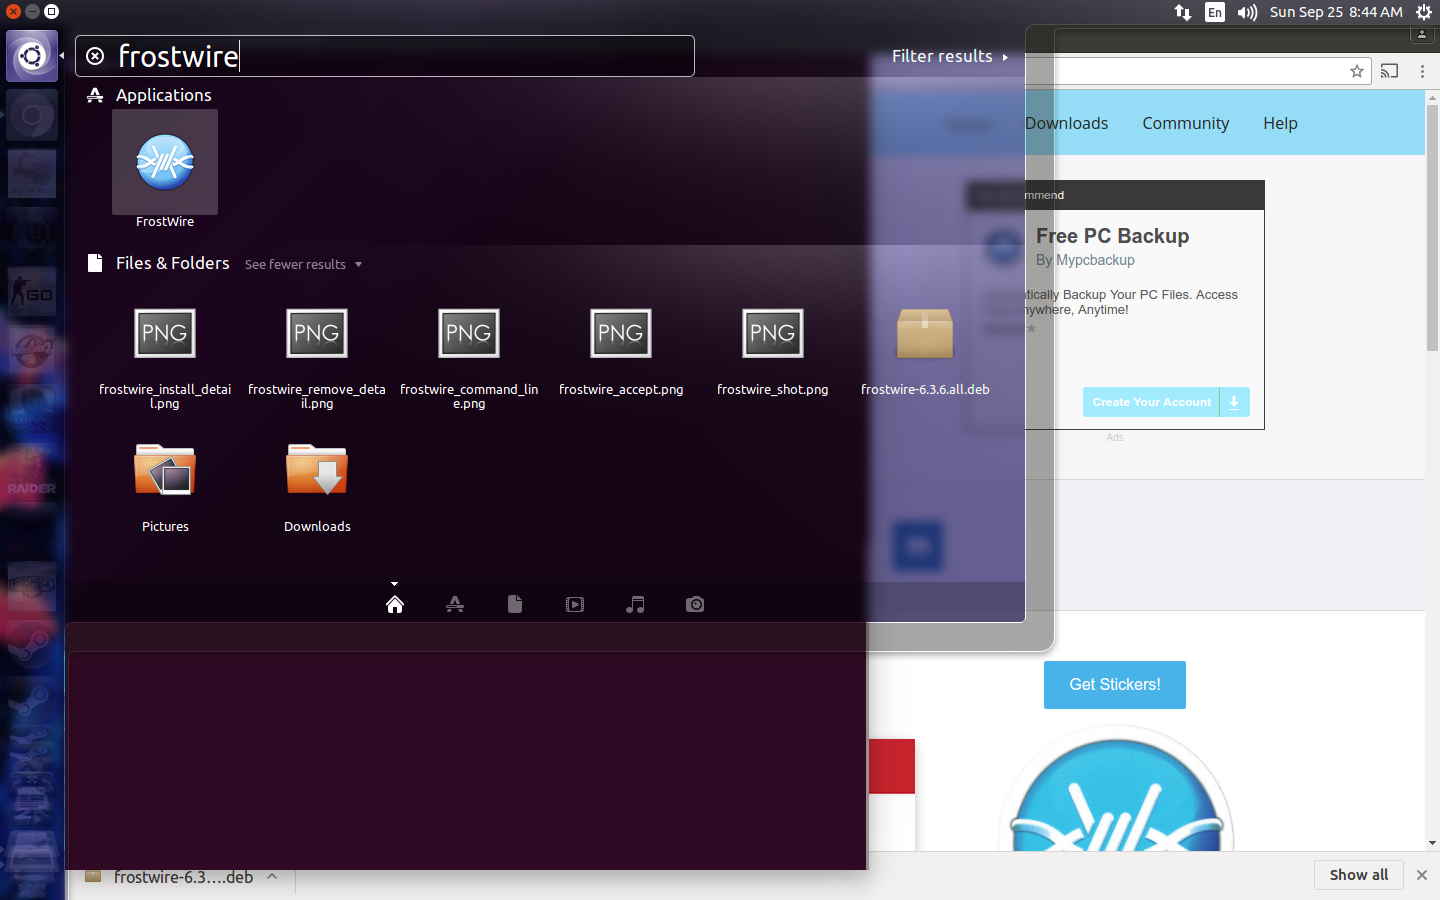Viewport: 1440px width, 900px height.
Task: Open Steam in the launcher
Action: (32, 645)
